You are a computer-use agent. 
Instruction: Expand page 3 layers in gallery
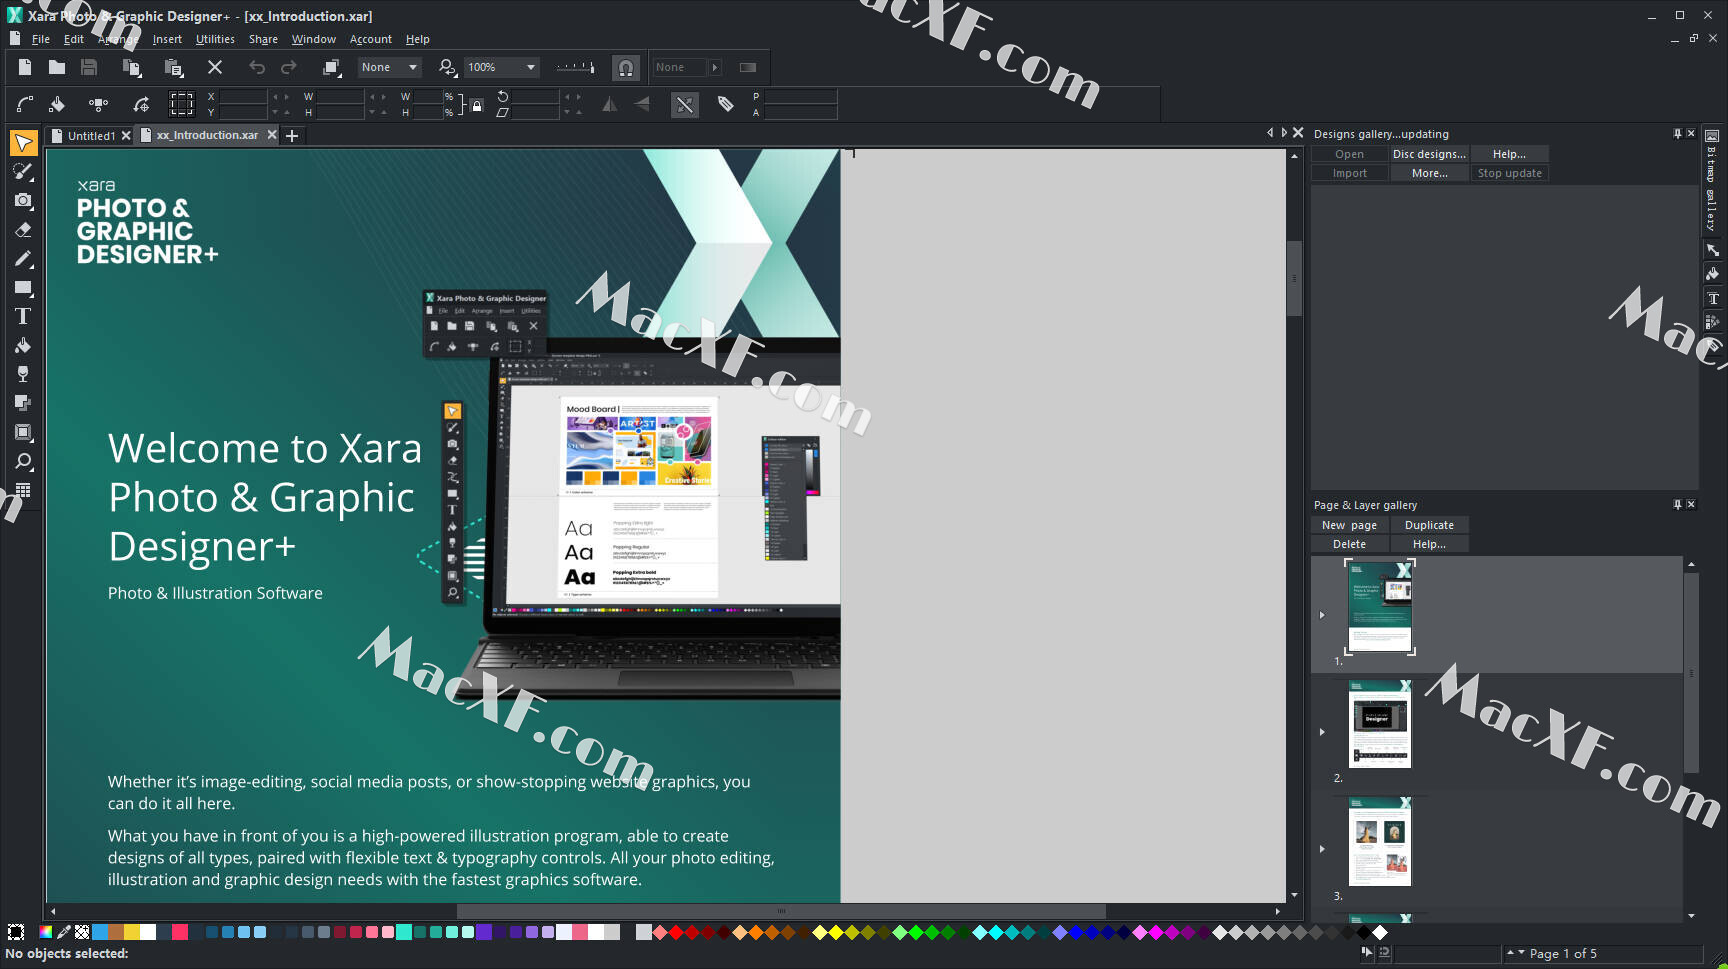point(1322,849)
